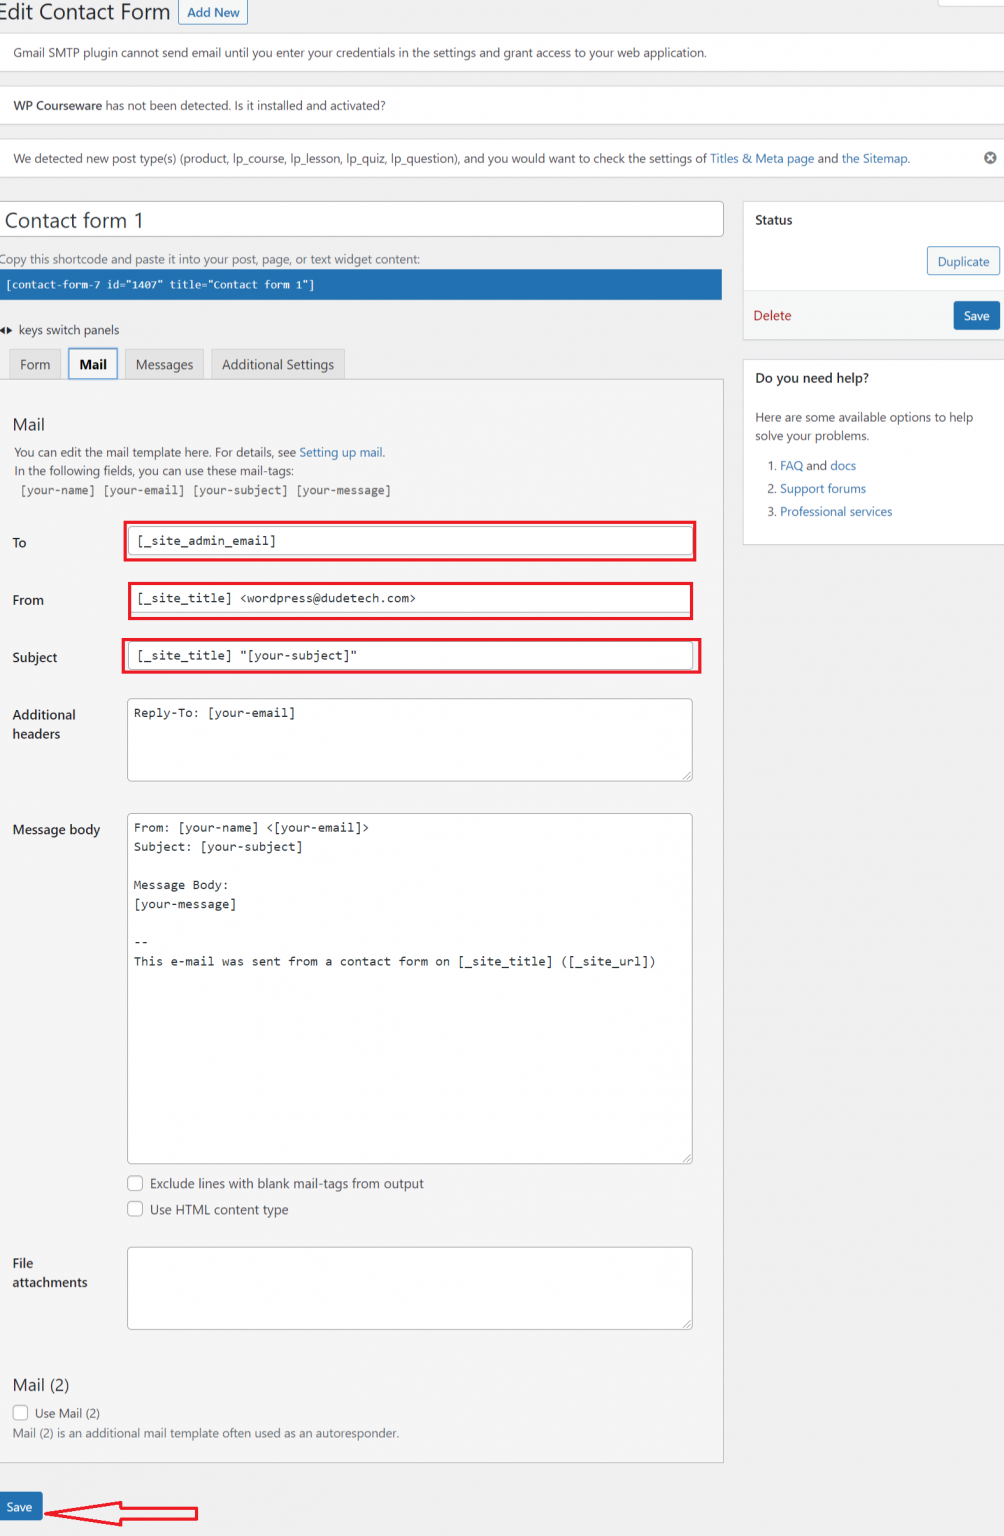Duplicate this contact form
The height and width of the screenshot is (1536, 1004).
tap(962, 261)
